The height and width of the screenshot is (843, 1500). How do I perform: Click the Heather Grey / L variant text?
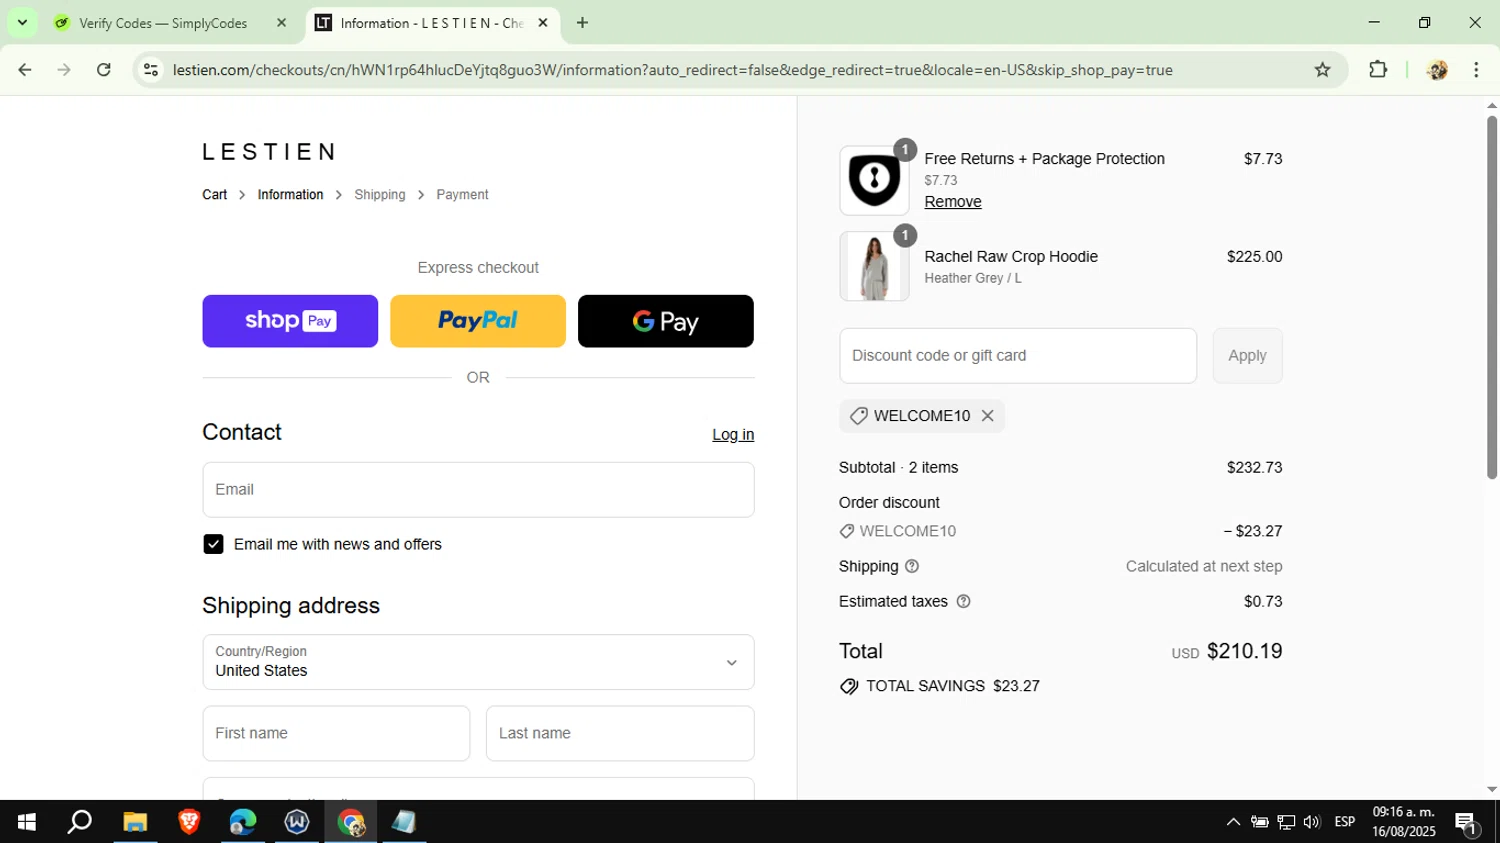coord(973,279)
